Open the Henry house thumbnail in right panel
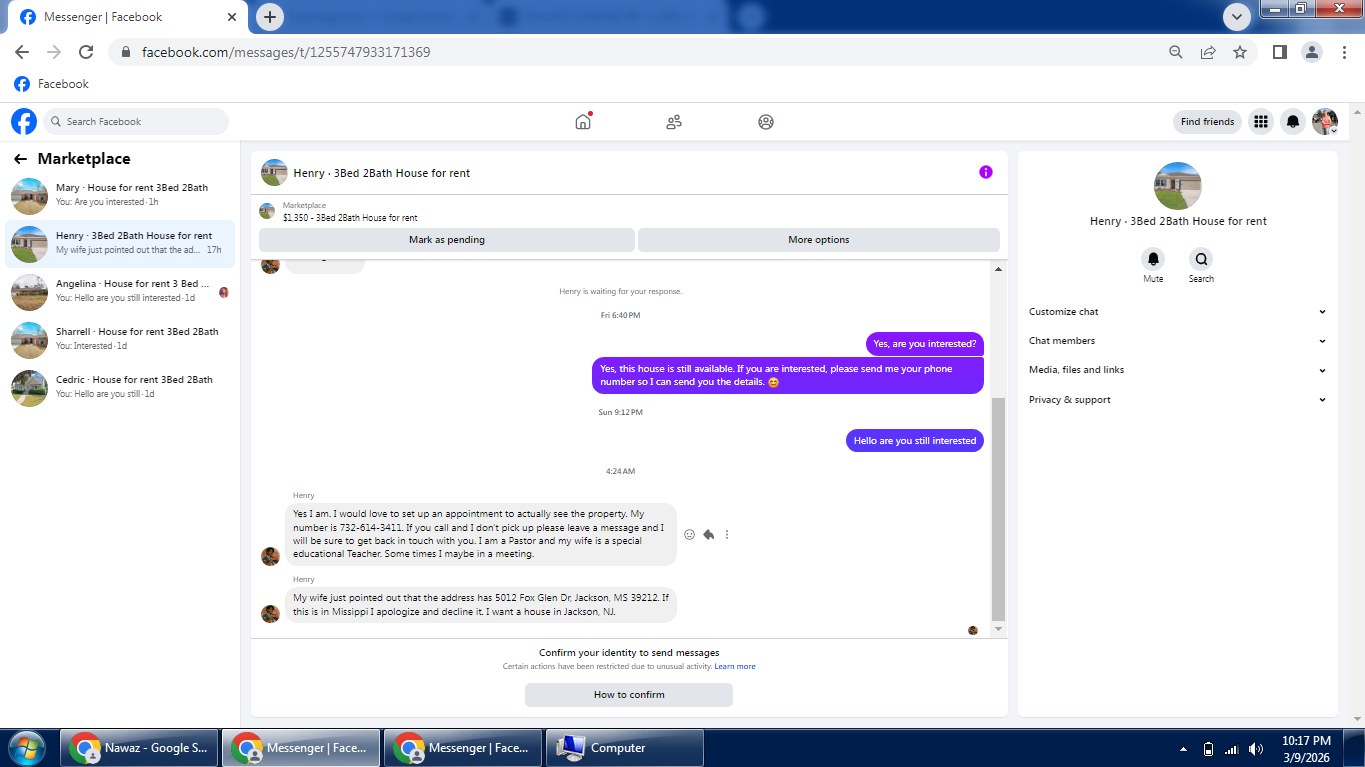The image size is (1365, 767). tap(1177, 186)
